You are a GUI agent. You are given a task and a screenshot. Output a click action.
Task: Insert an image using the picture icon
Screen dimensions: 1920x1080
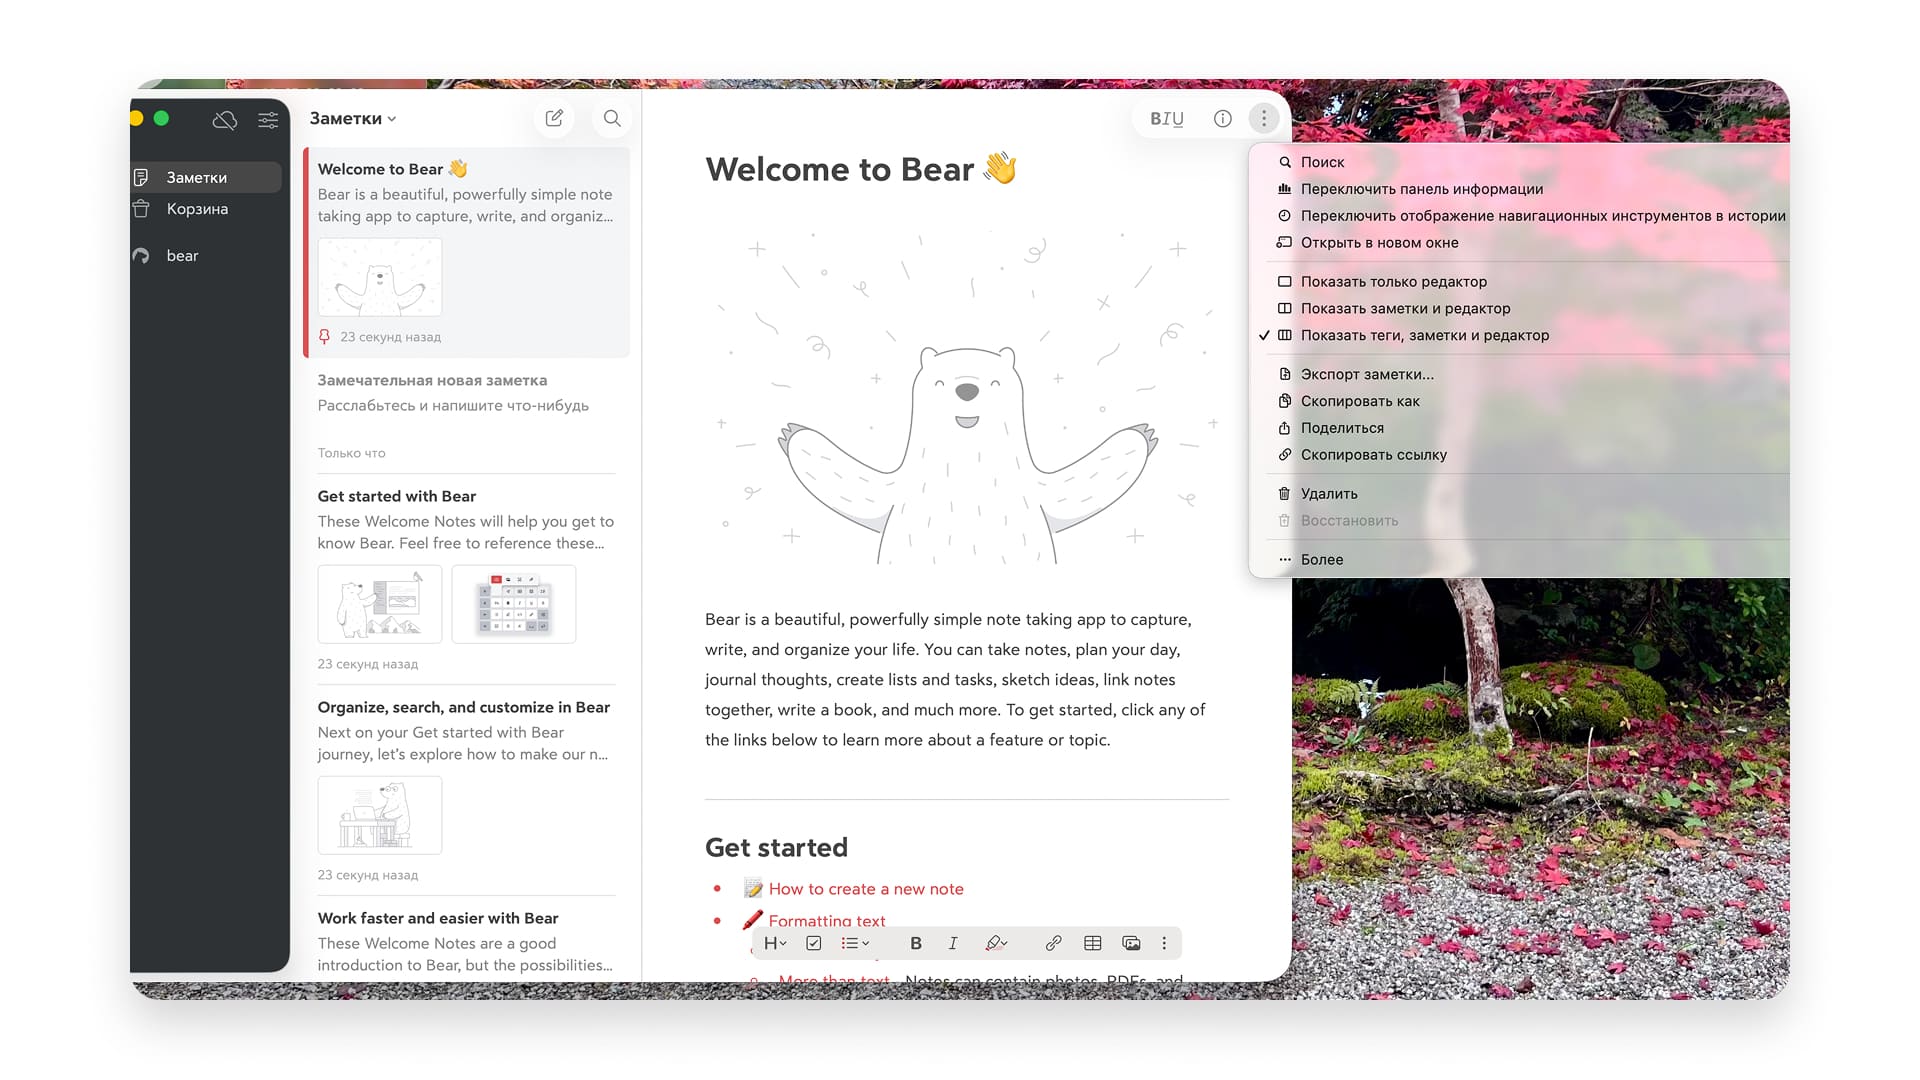coord(1131,943)
